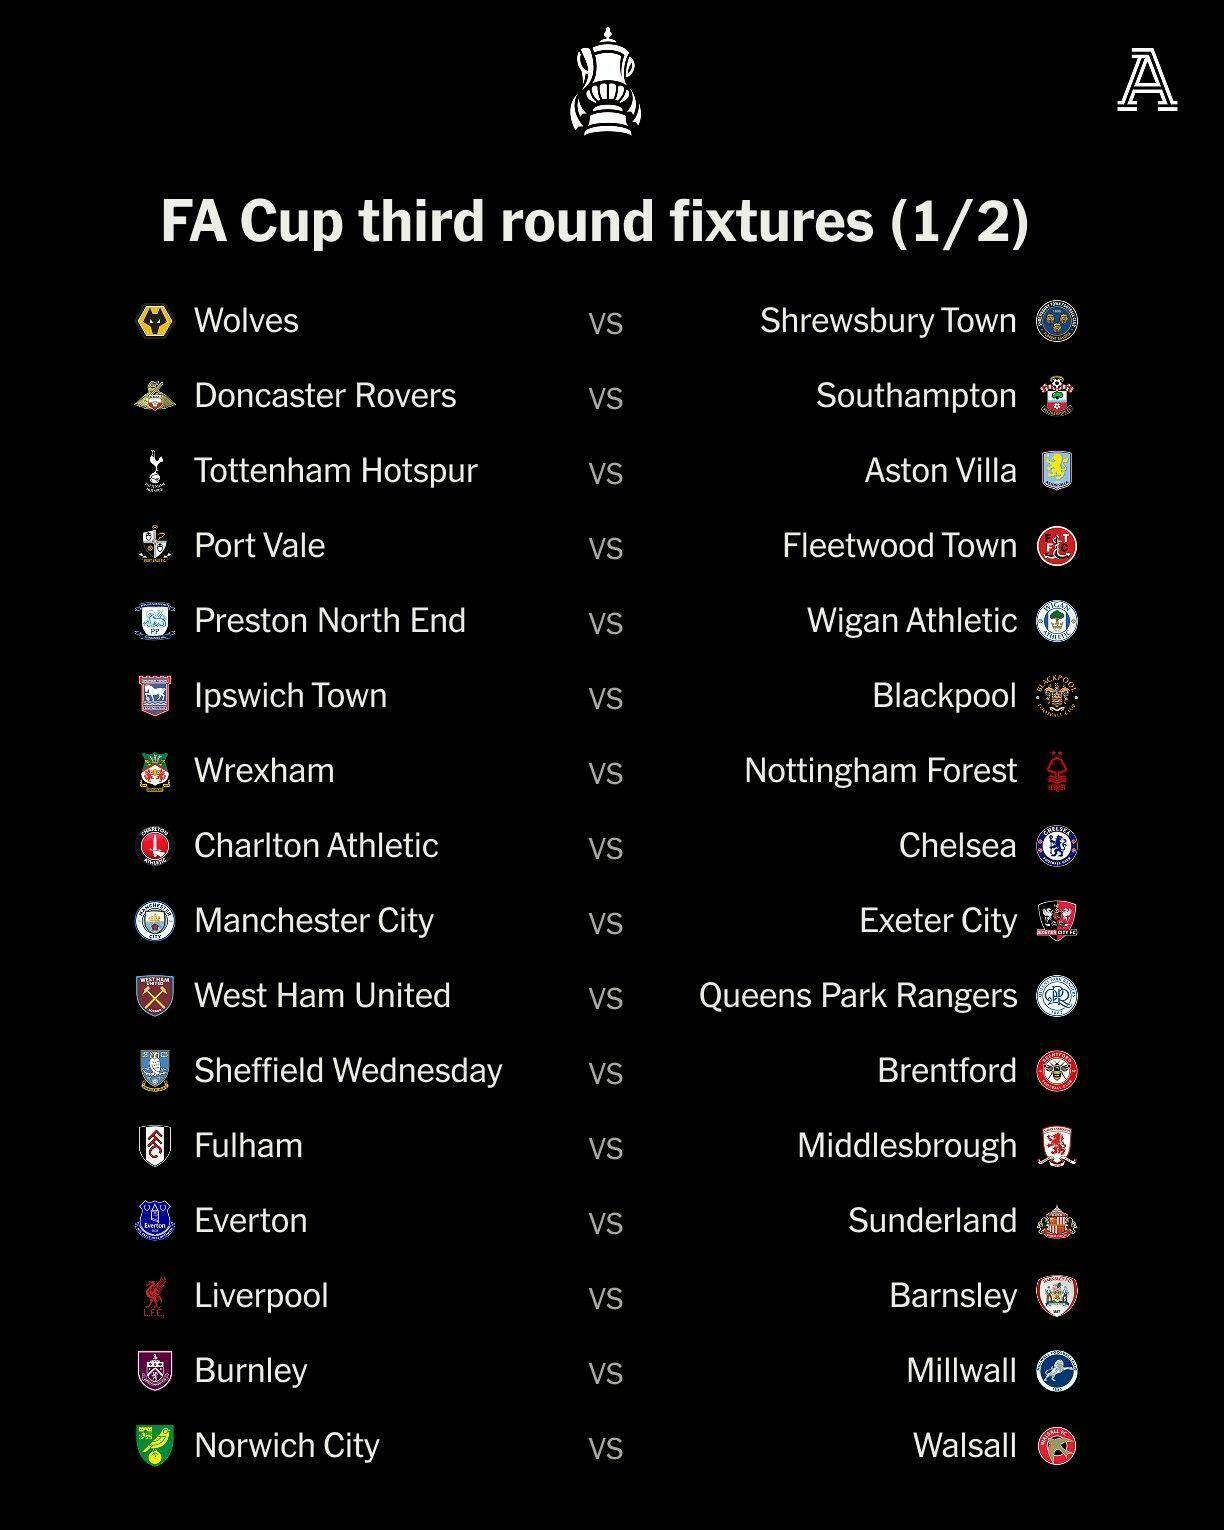Click the Chelsea club badge

point(1057,846)
